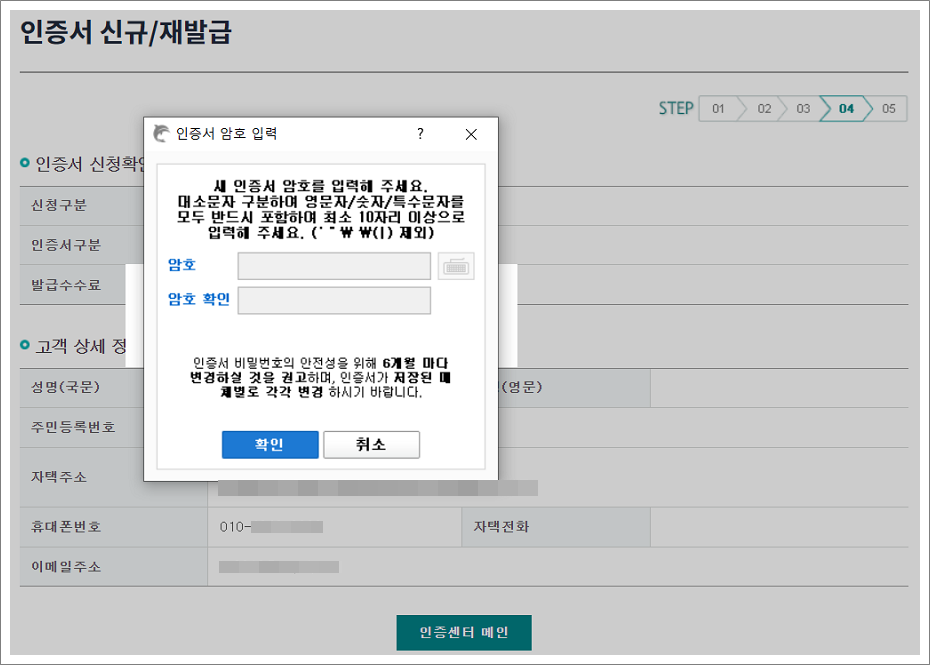Click the 인증센터 메인 button at the bottom

464,632
